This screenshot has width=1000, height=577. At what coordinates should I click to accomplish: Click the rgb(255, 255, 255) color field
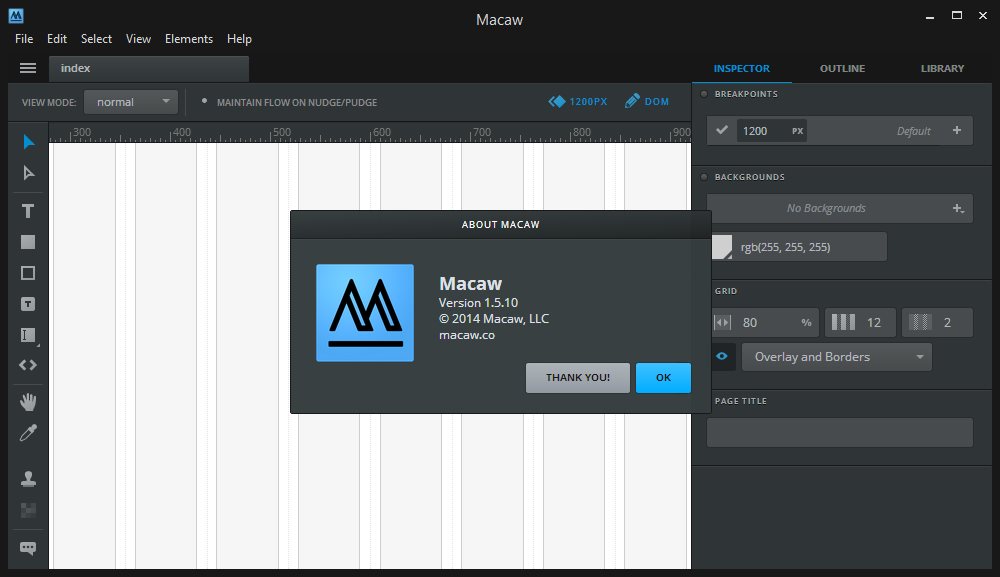[809, 247]
